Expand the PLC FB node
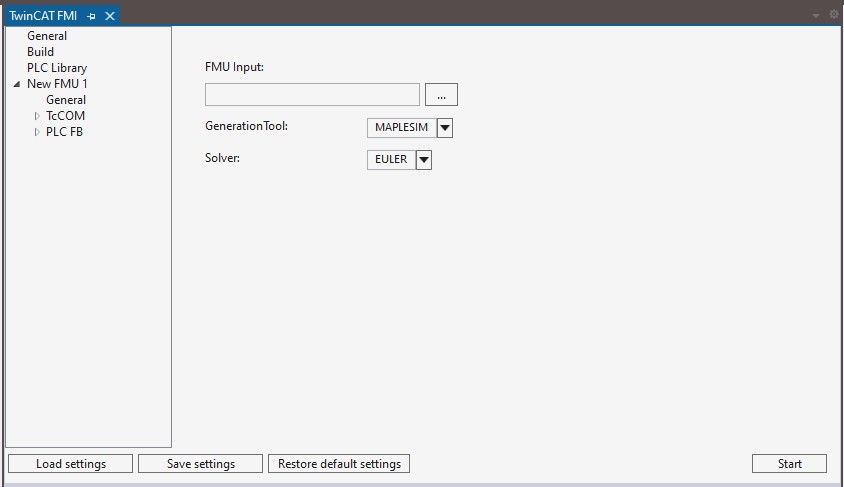 click(x=37, y=132)
